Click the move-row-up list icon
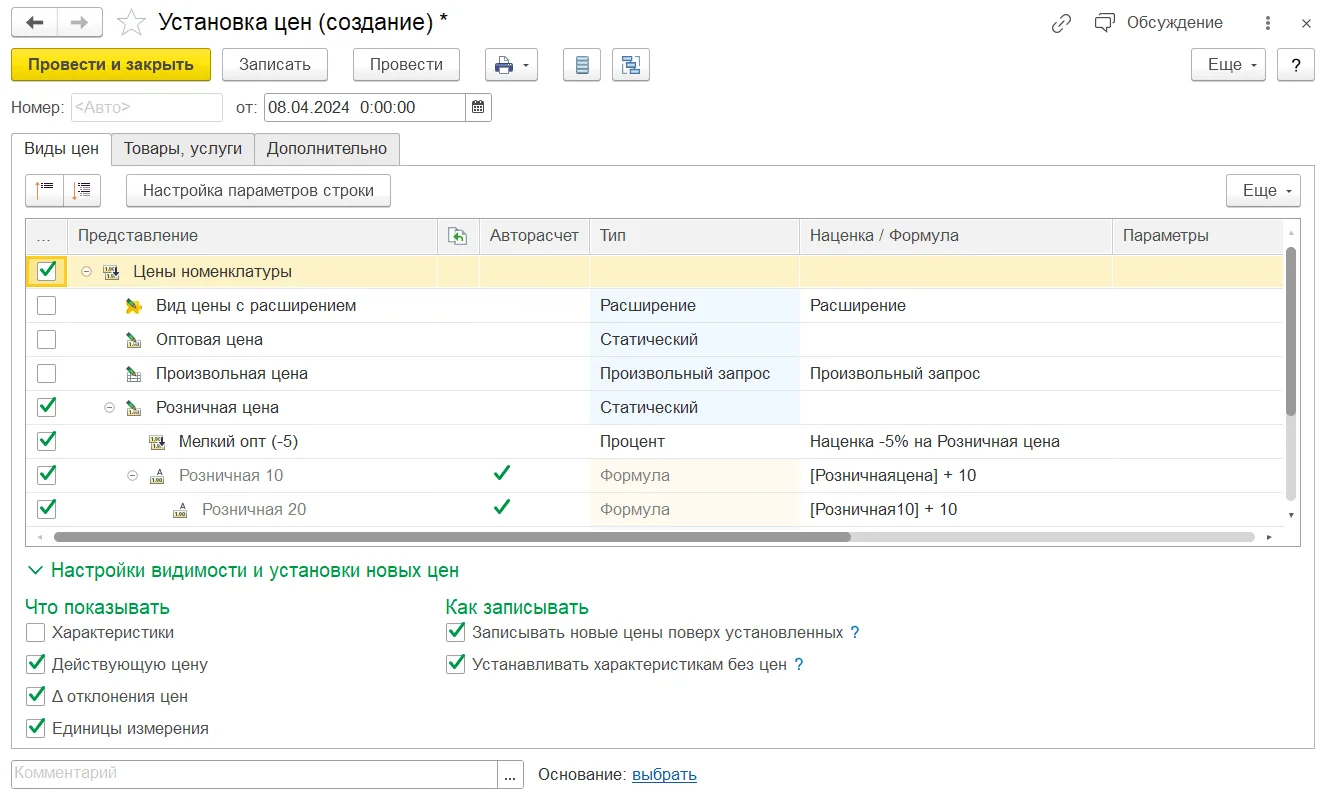Screen dimensions: 1330x804 [x=44, y=190]
